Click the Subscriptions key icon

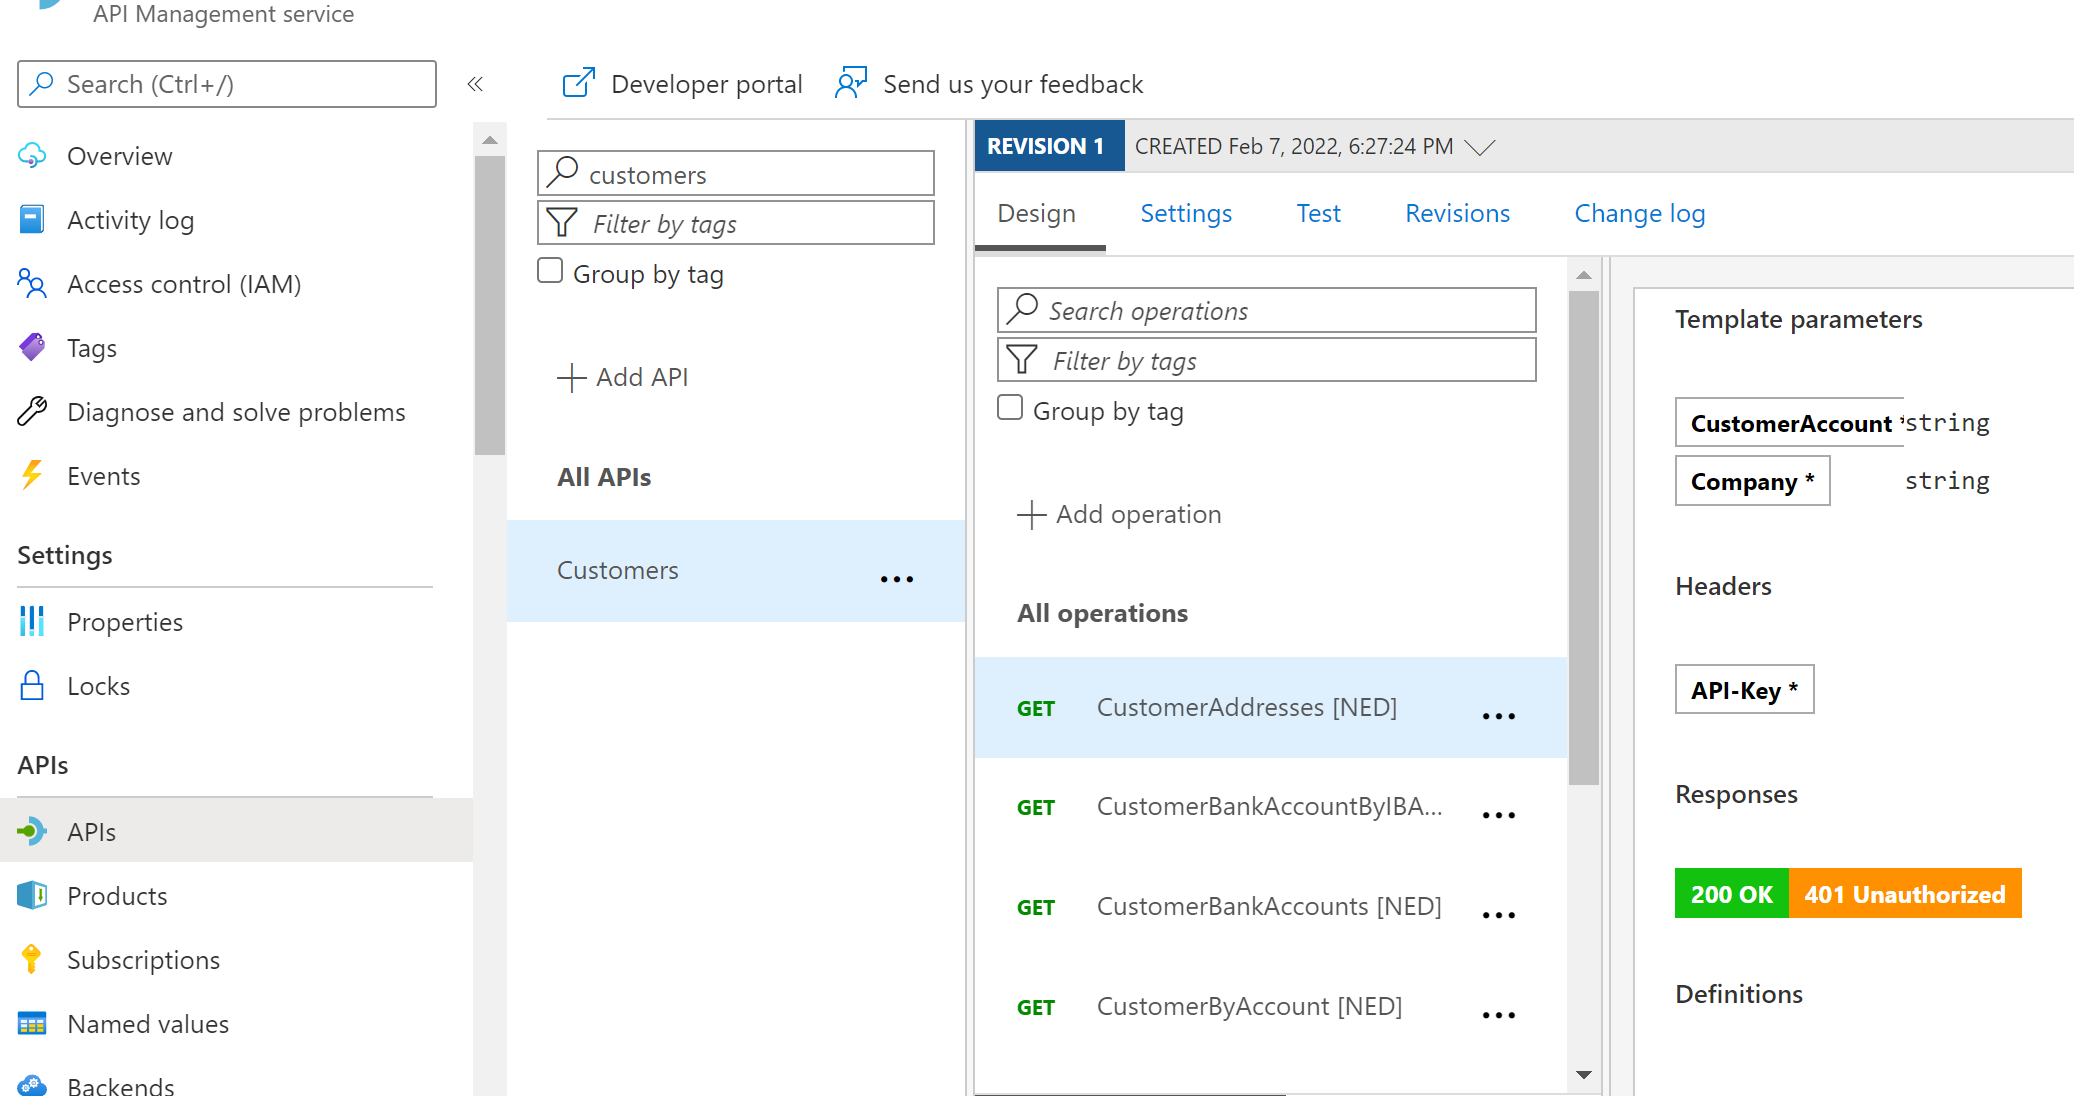32,959
